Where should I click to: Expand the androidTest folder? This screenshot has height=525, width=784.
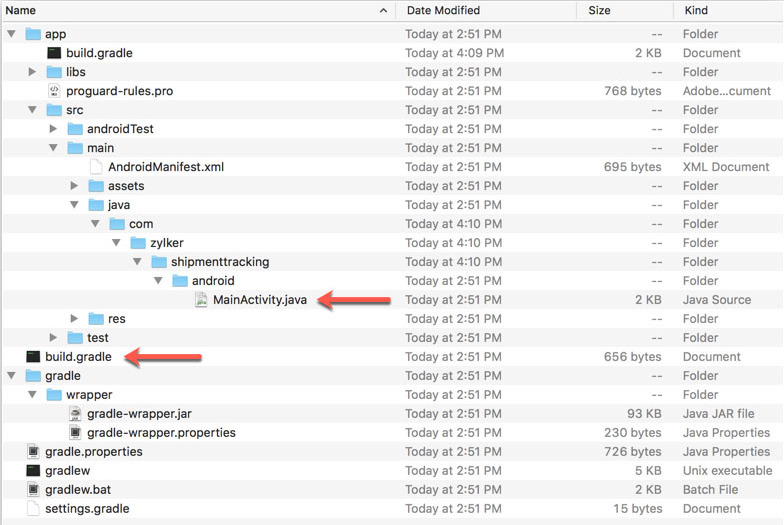[x=53, y=129]
